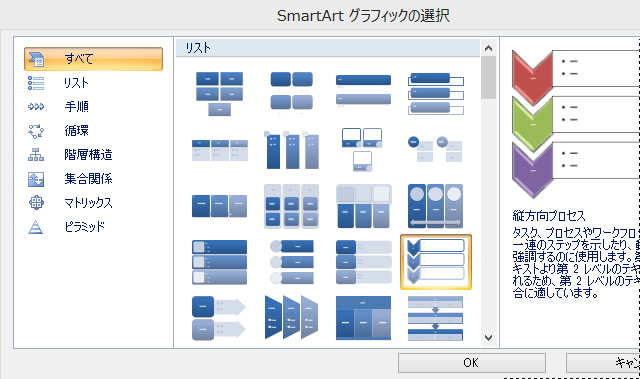Click the gallery scroll down arrow
The width and height of the screenshot is (640, 379).
(x=488, y=338)
